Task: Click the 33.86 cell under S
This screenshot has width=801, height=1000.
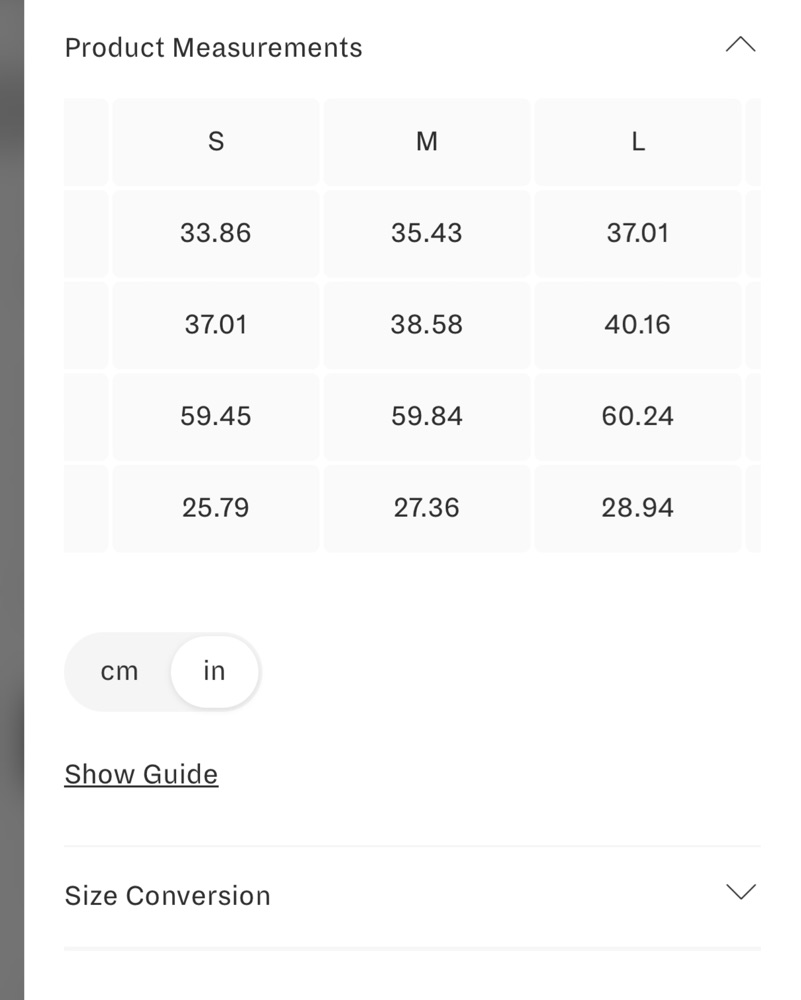Action: click(216, 233)
